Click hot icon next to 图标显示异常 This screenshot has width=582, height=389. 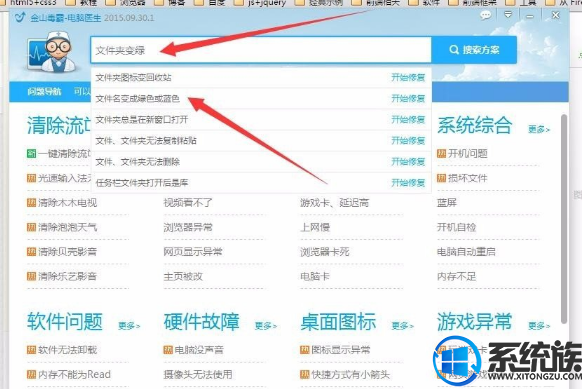[x=305, y=350]
